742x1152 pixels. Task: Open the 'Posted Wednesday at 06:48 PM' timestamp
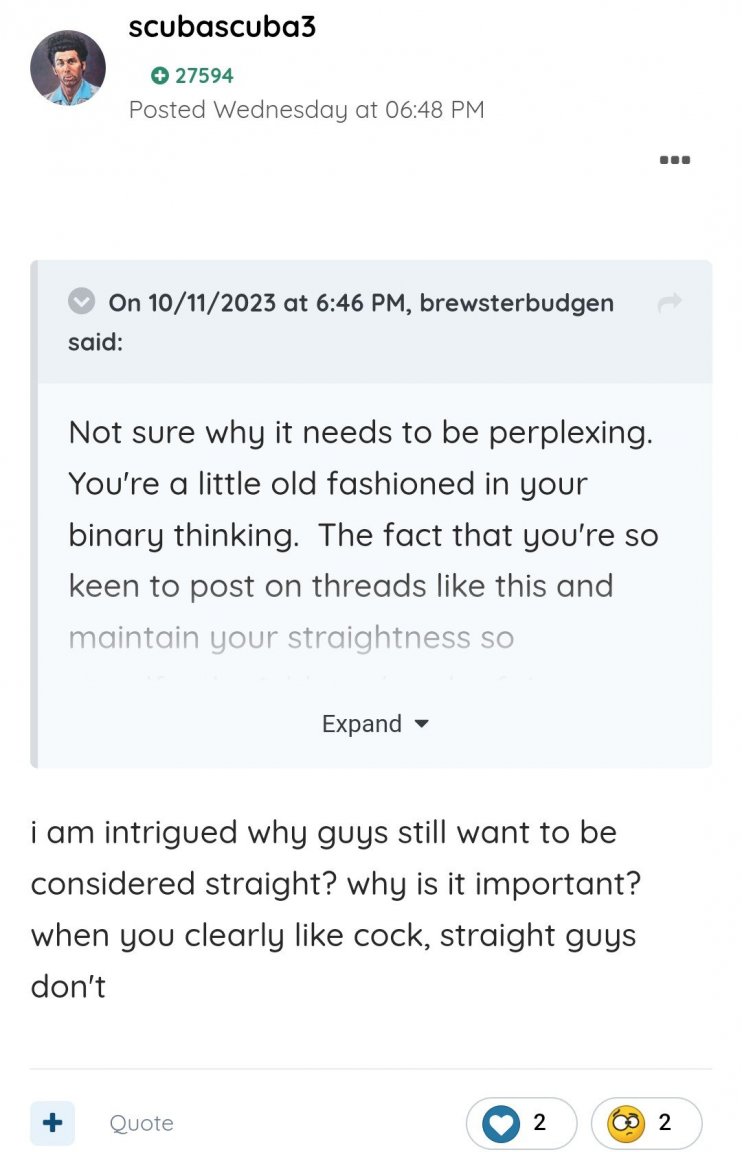click(306, 110)
